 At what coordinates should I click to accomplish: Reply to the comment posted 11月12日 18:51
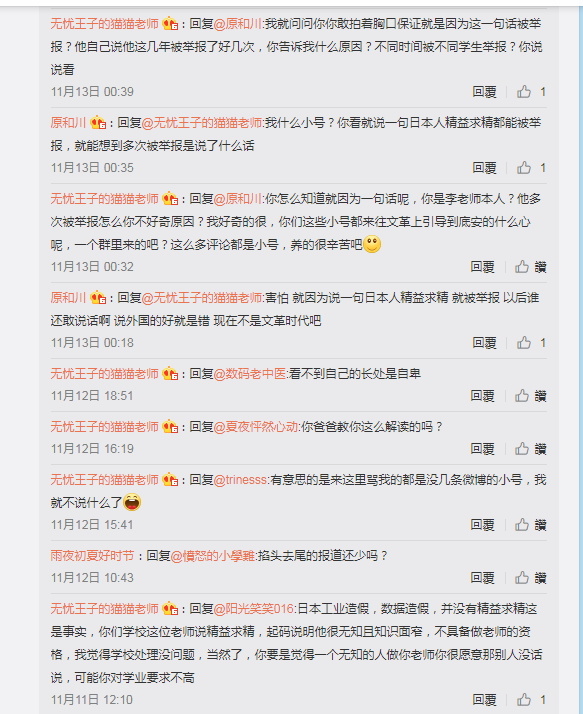pyautogui.click(x=482, y=396)
